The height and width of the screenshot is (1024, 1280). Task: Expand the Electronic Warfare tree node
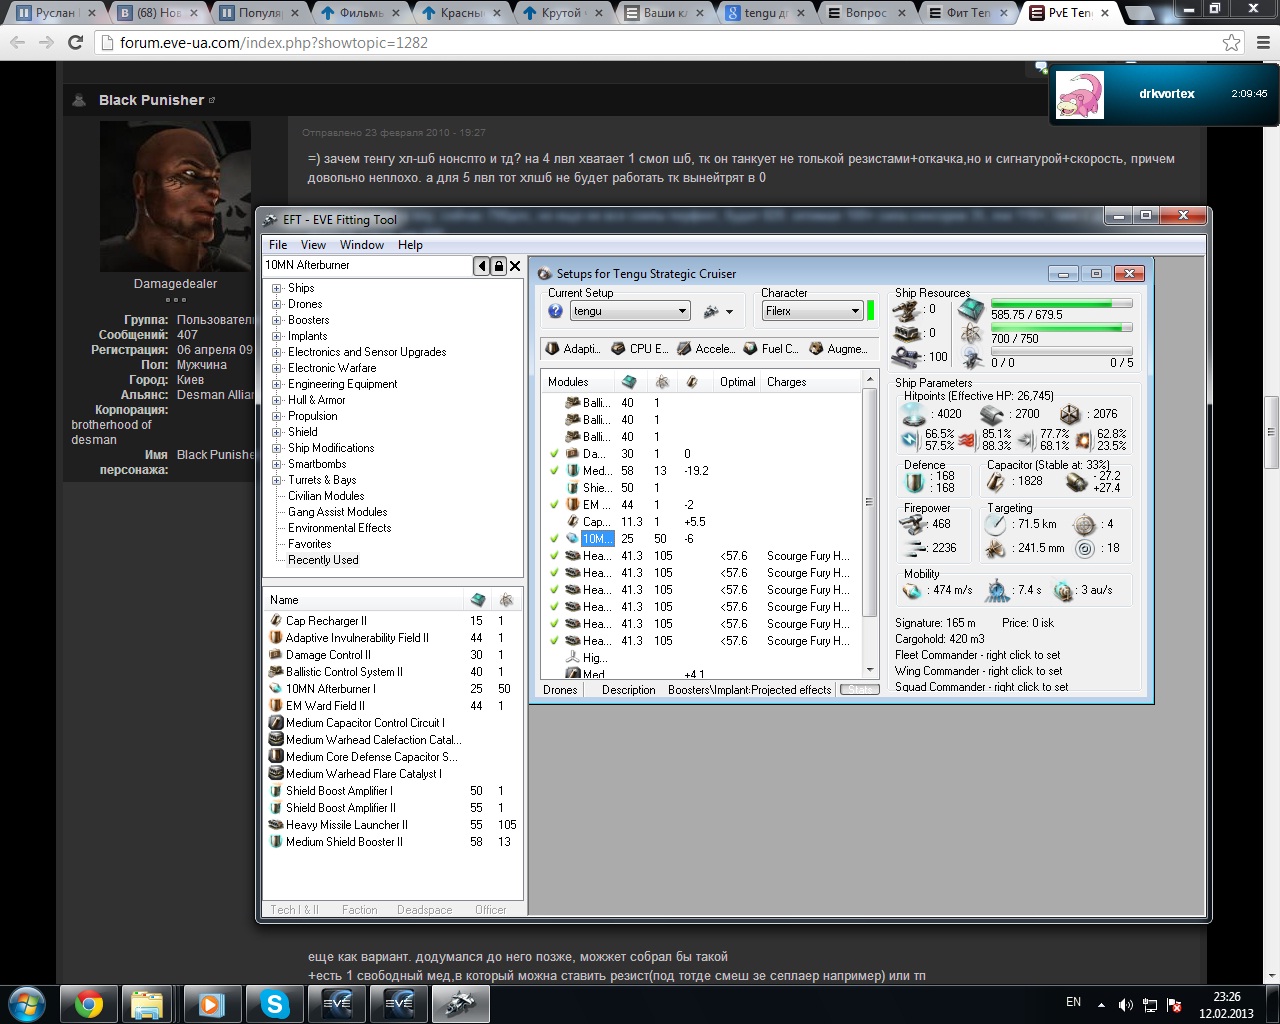(277, 368)
